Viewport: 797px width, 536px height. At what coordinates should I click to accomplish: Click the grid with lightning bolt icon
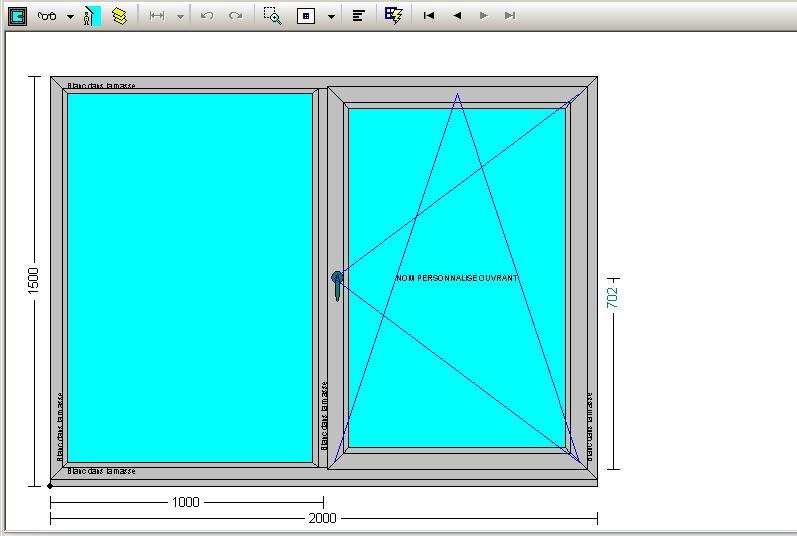394,16
